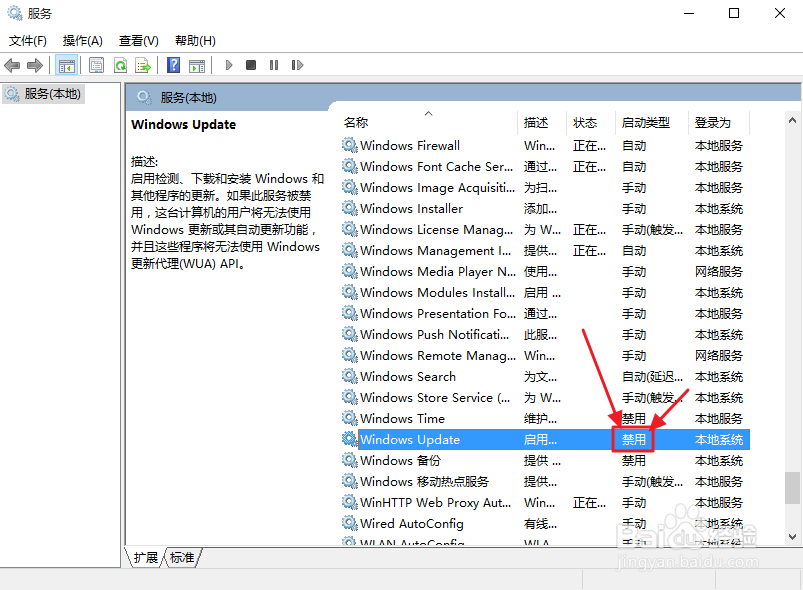Screen dimensions: 803x590
Task: Click the gear icon beside WinHTTP Web Proxy
Action: (350, 502)
